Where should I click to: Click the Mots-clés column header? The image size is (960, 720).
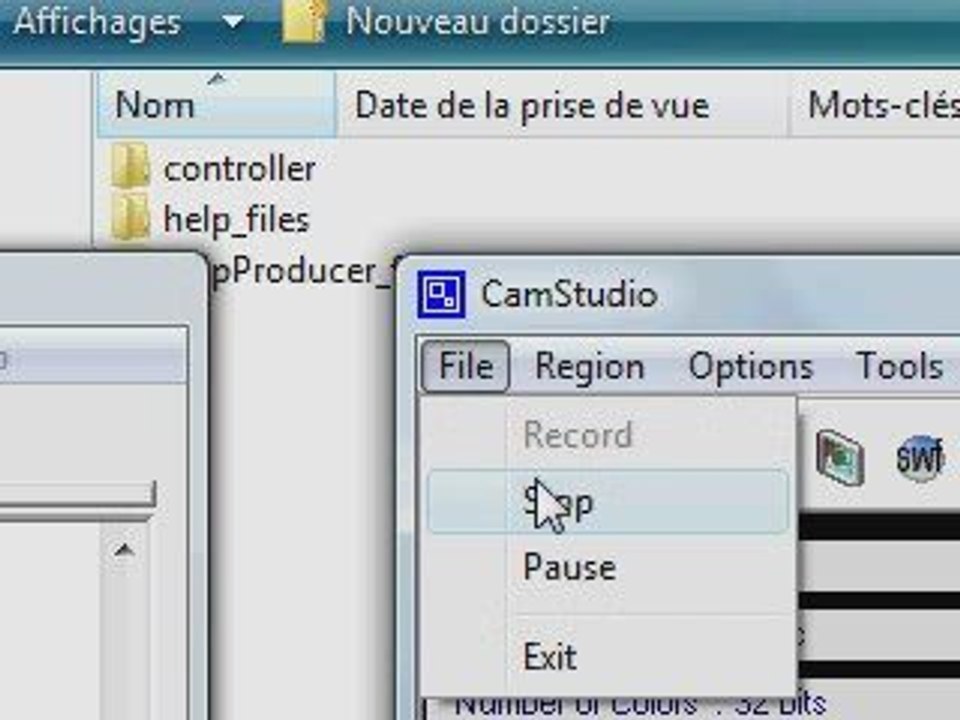pyautogui.click(x=874, y=104)
